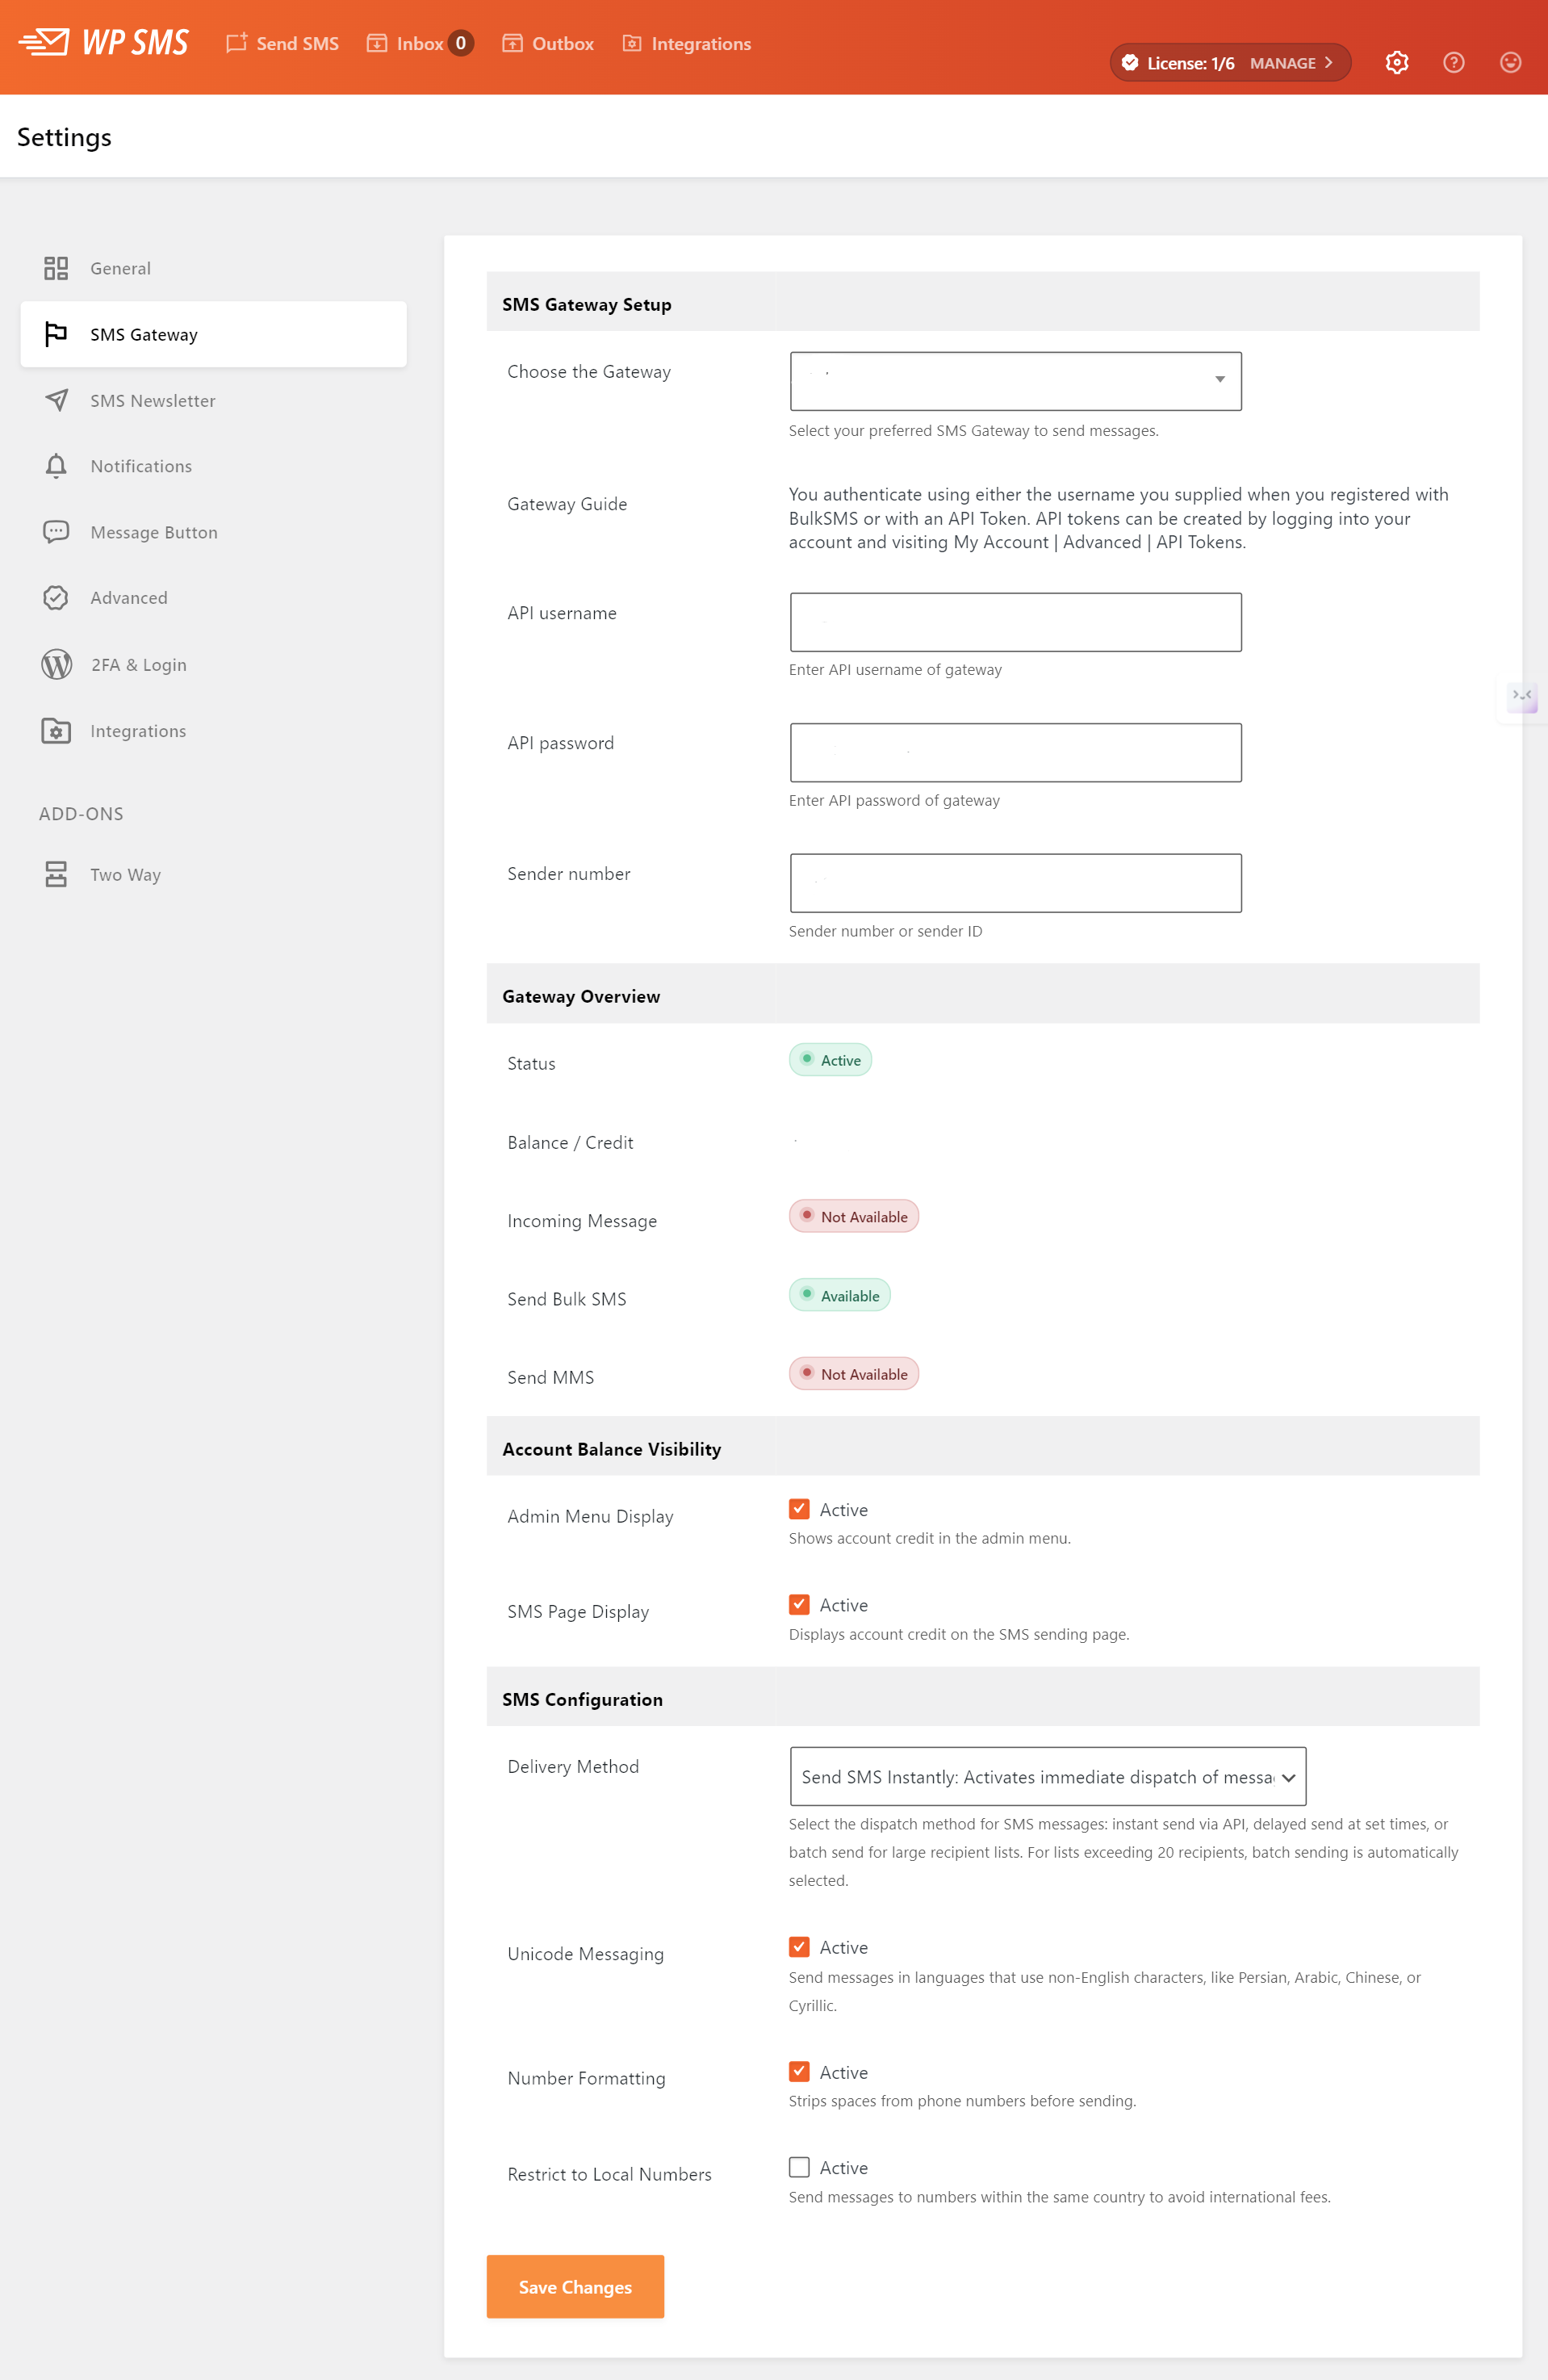This screenshot has width=1548, height=2380.
Task: Click the Send SMS icon in header
Action: pos(236,43)
